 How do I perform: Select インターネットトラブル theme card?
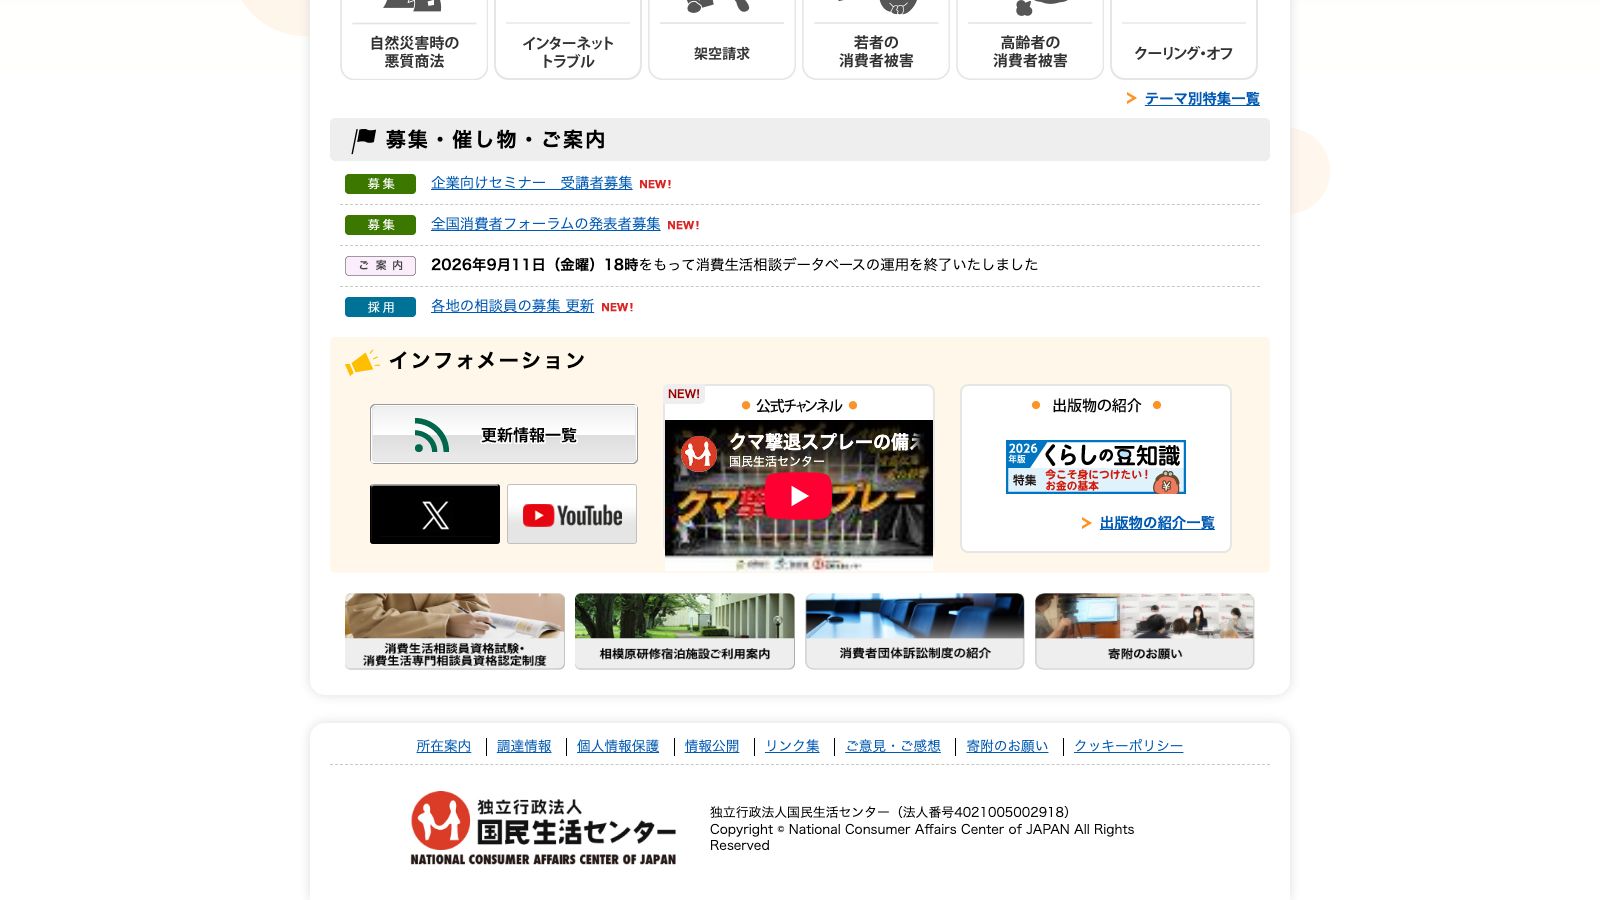pos(568,40)
